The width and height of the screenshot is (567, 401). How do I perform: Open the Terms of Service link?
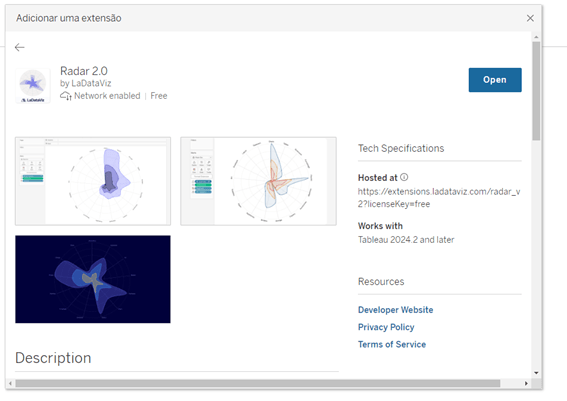pos(392,344)
